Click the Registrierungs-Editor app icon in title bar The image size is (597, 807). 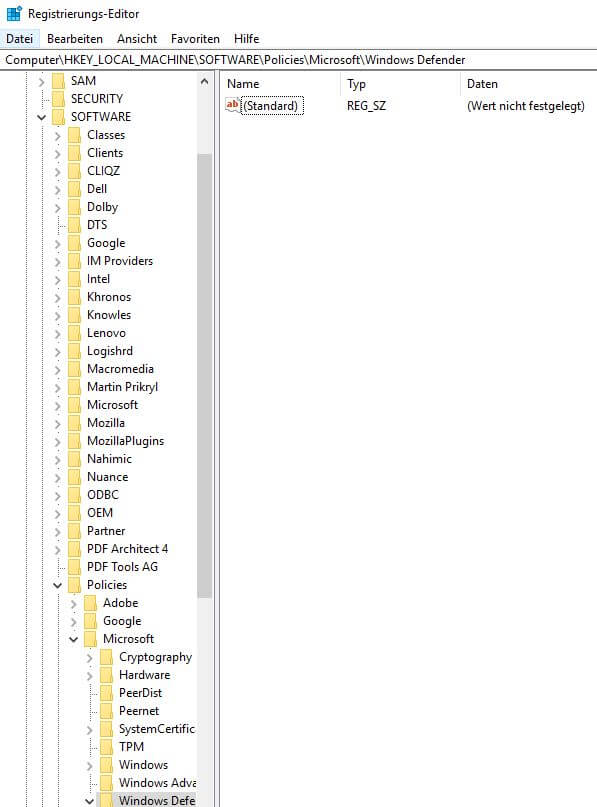(14, 13)
